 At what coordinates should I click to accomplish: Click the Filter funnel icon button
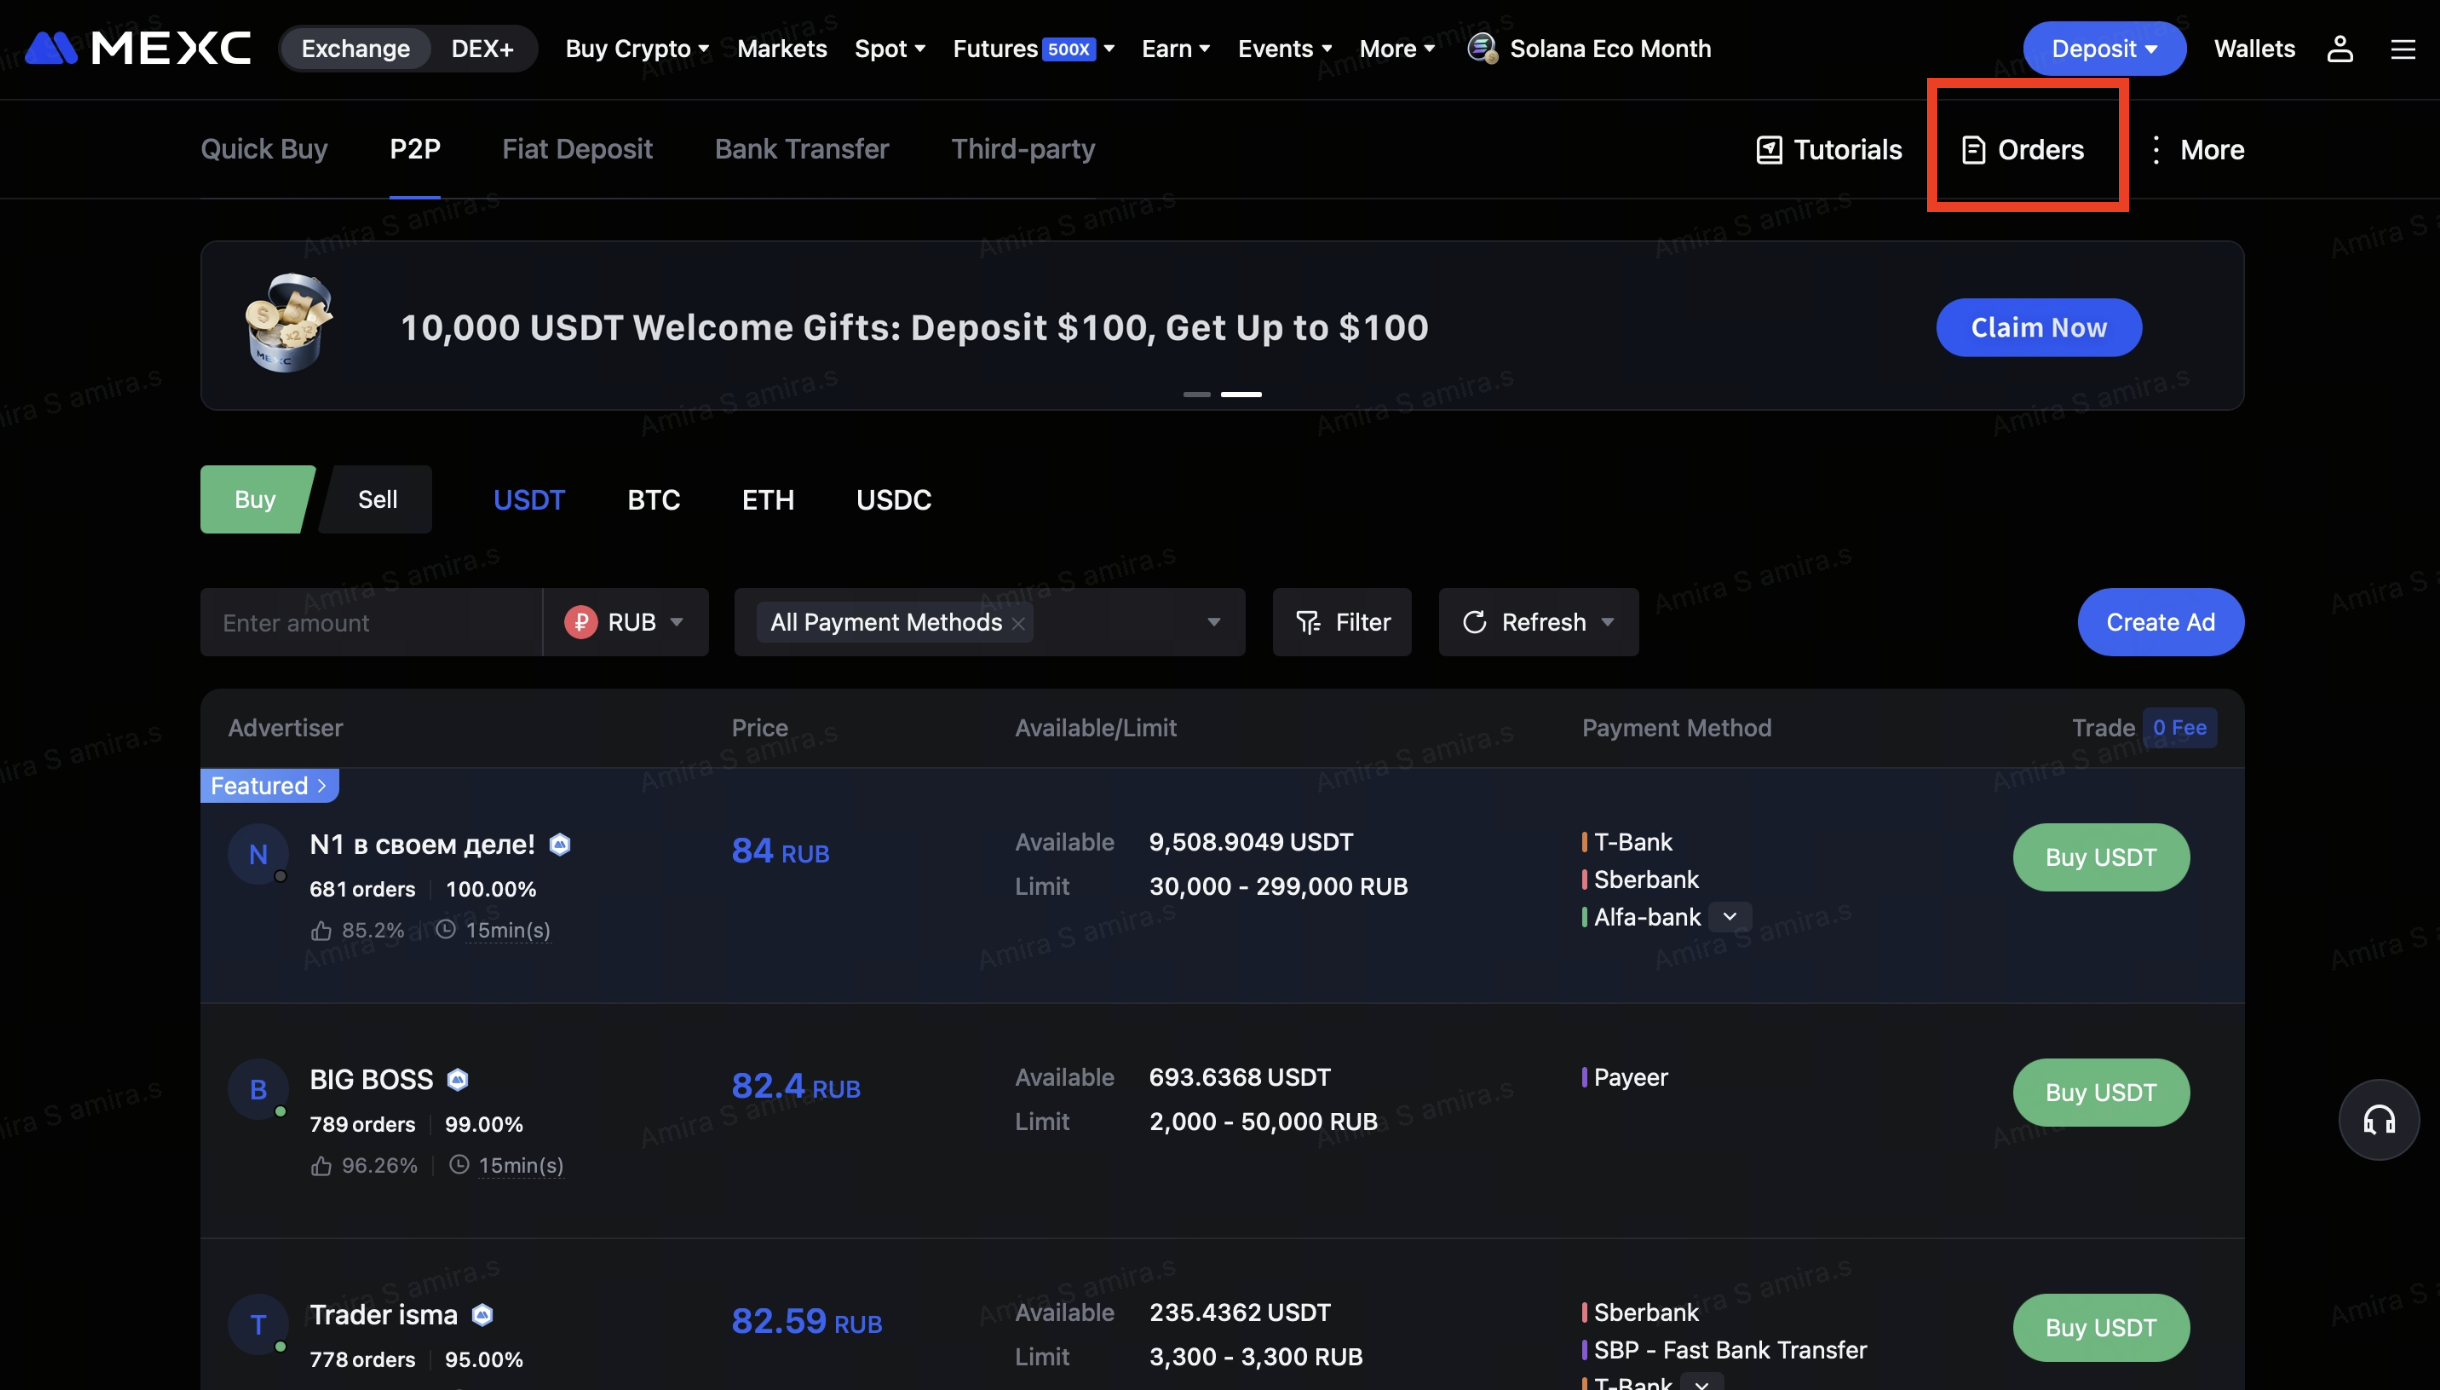click(1341, 622)
